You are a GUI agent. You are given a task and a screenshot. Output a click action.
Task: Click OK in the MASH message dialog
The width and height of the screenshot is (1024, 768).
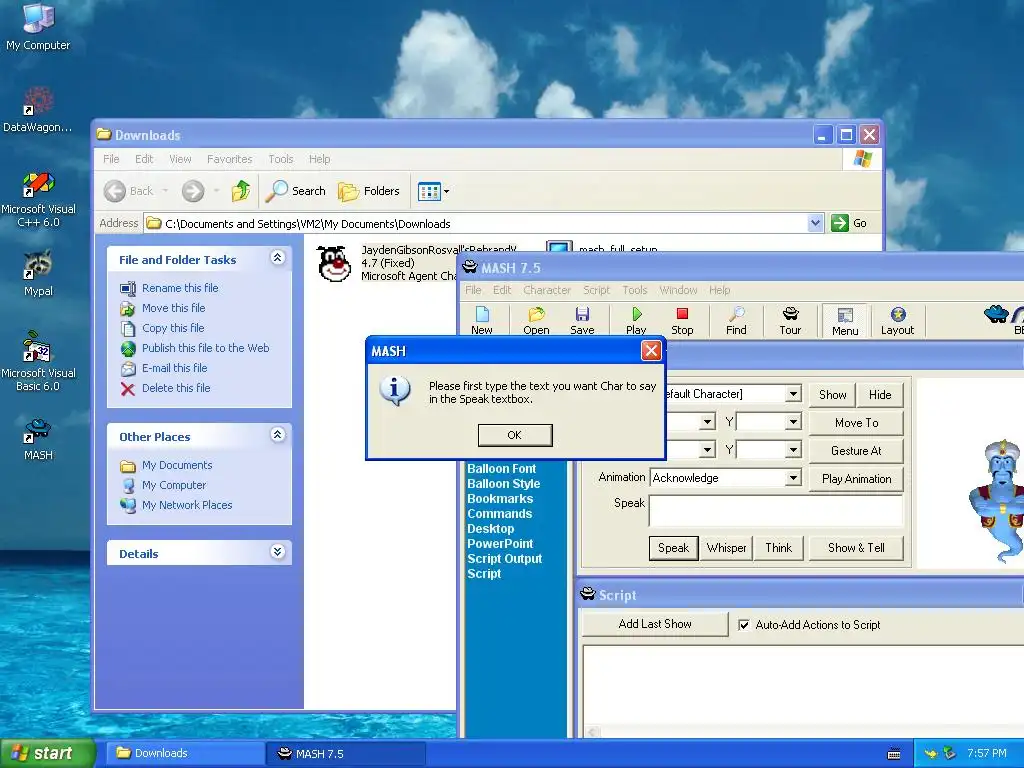[x=515, y=435]
